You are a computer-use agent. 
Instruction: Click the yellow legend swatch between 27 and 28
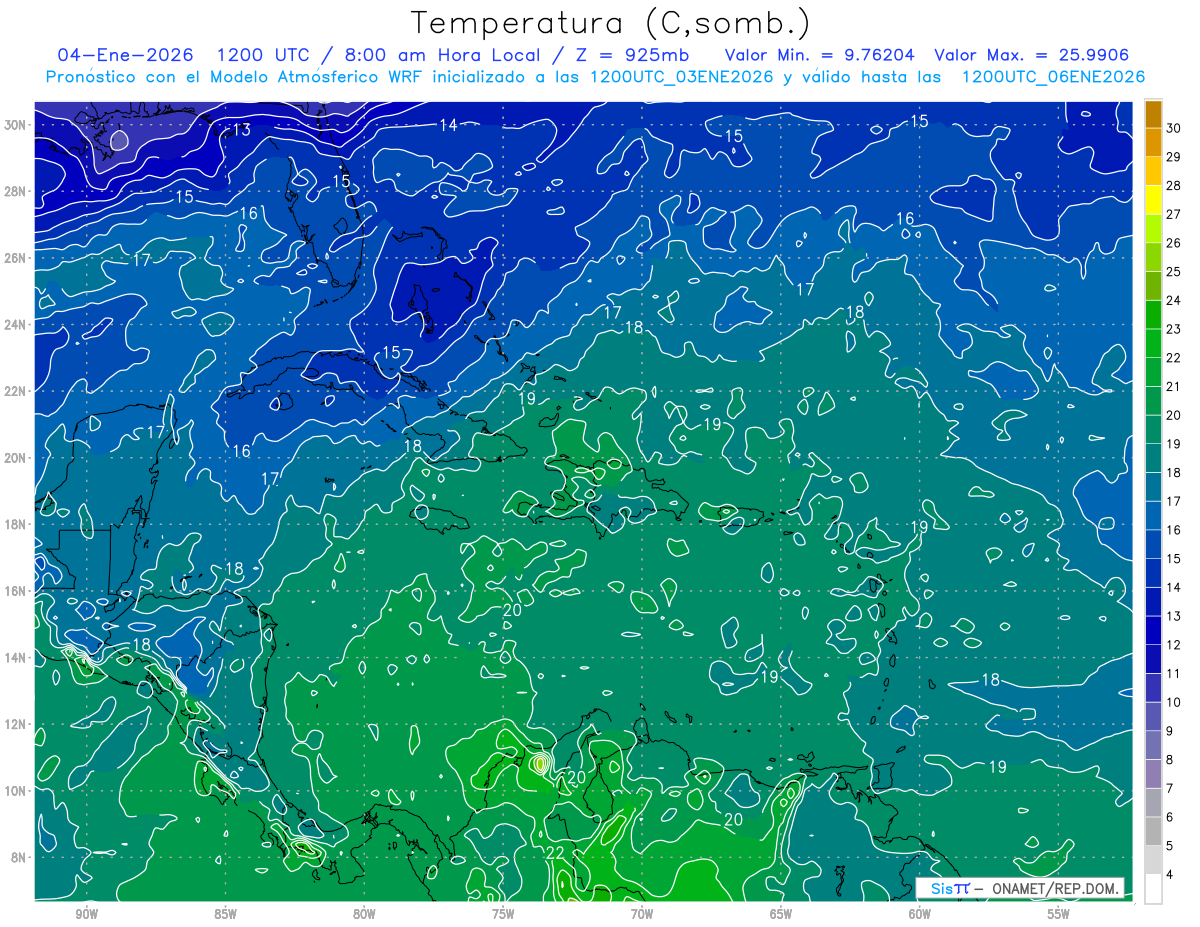(x=1153, y=200)
